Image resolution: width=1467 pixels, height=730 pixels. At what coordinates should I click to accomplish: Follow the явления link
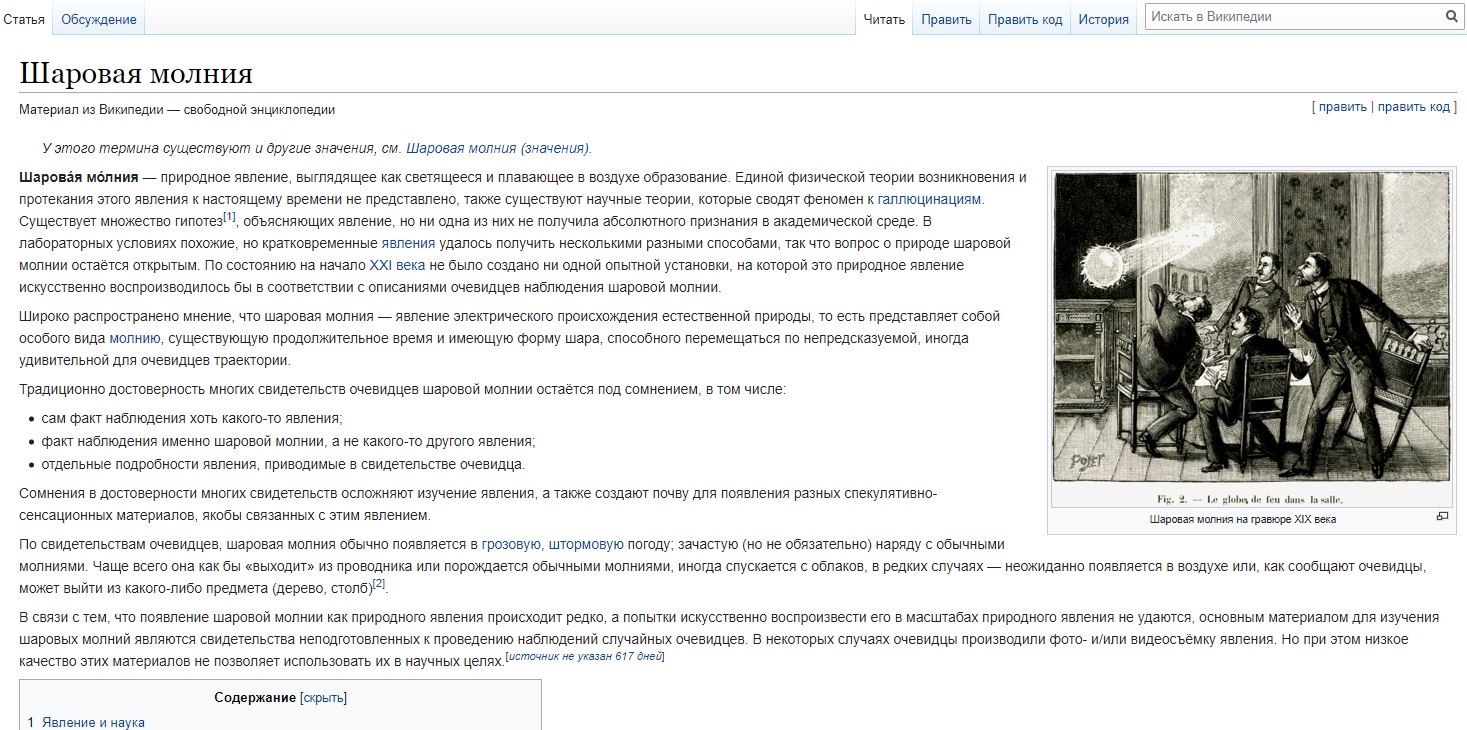point(408,243)
